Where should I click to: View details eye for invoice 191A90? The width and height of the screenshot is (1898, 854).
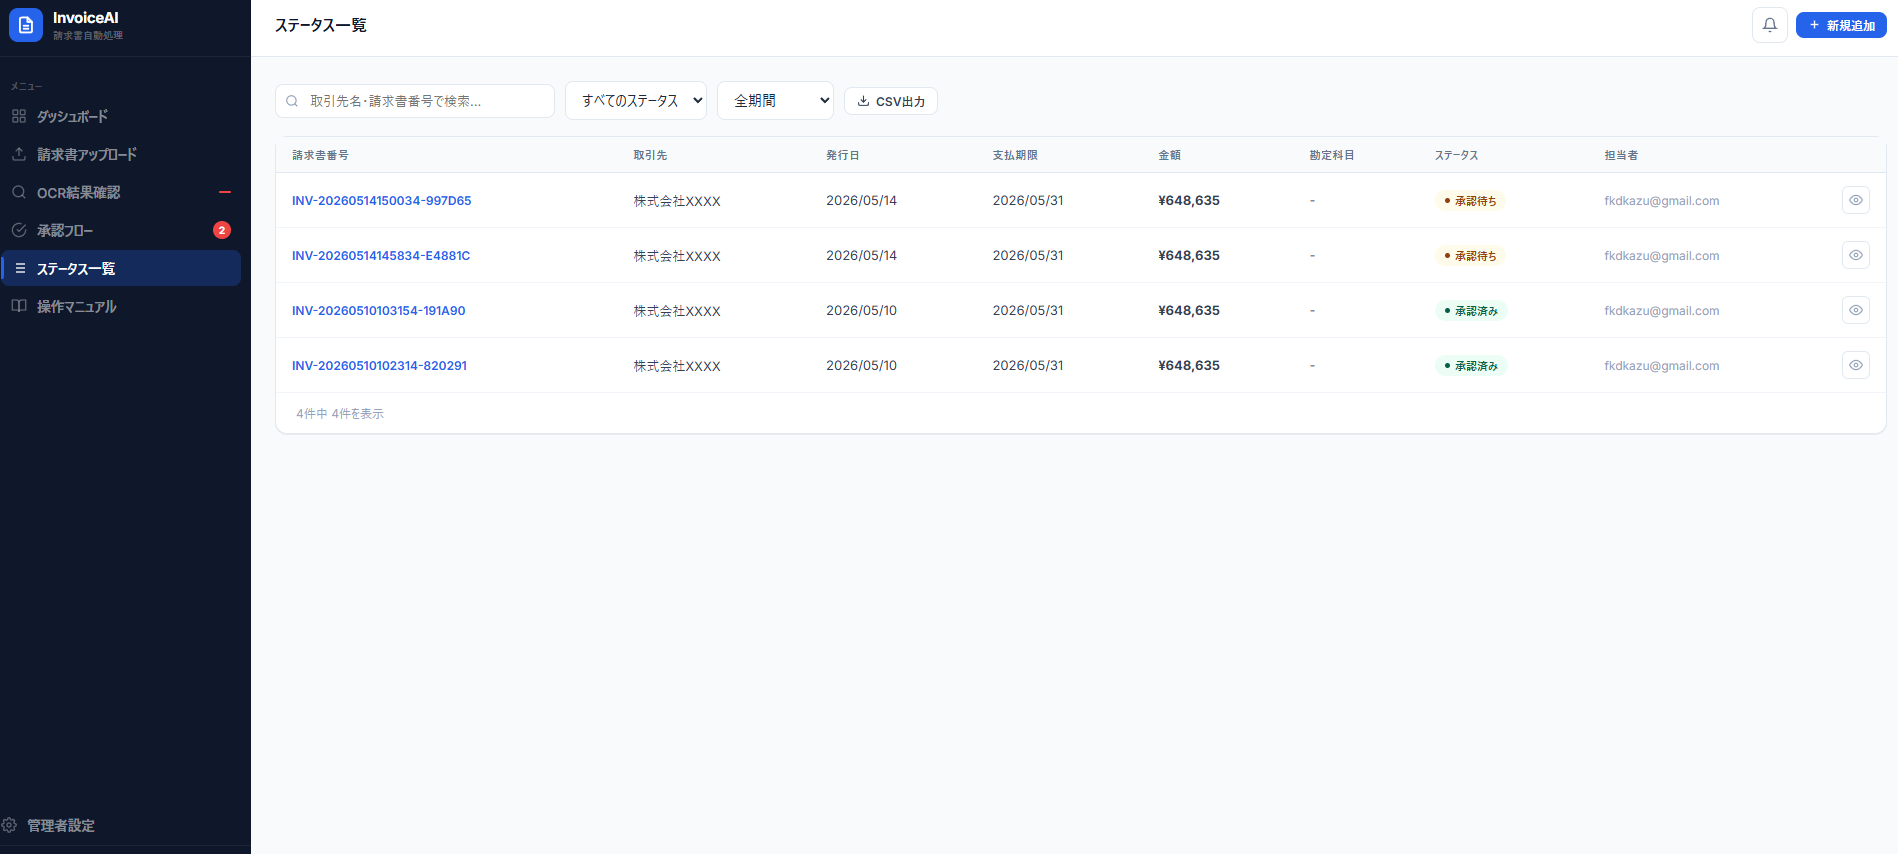[1855, 310]
